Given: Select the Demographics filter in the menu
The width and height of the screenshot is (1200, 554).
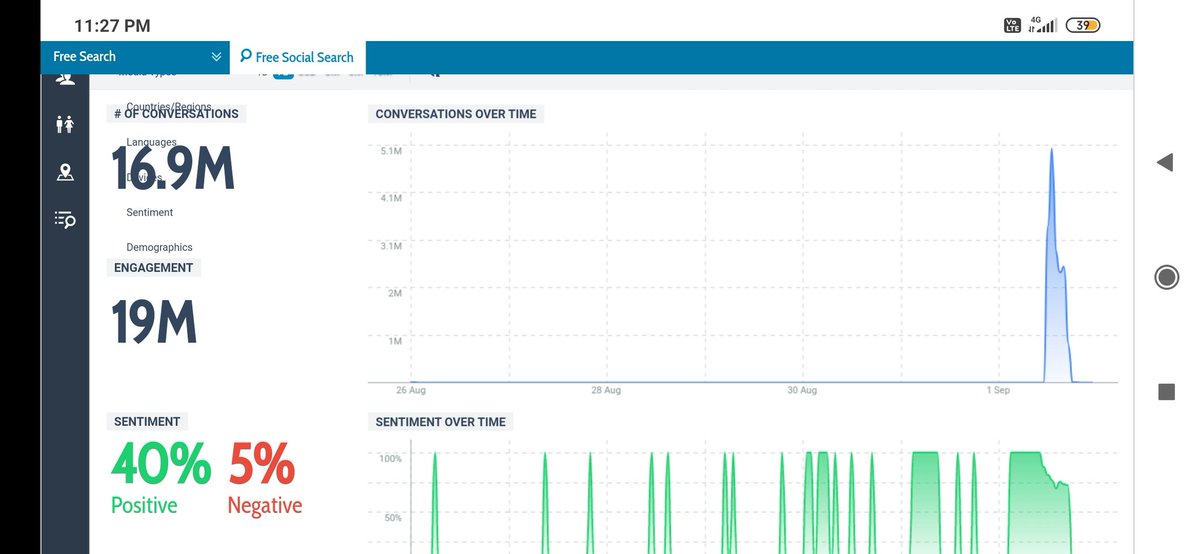Looking at the screenshot, I should 159,247.
